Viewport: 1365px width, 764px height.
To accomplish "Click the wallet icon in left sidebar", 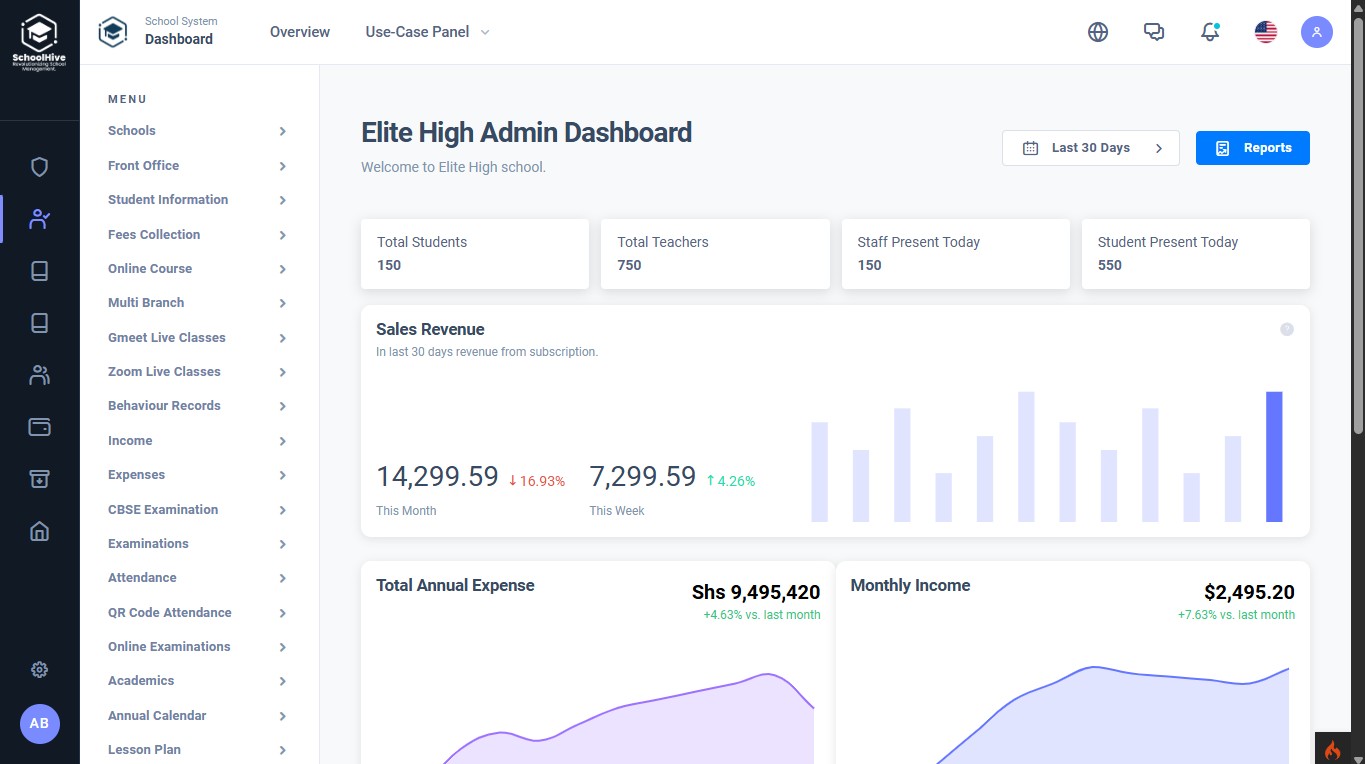I will coord(39,427).
